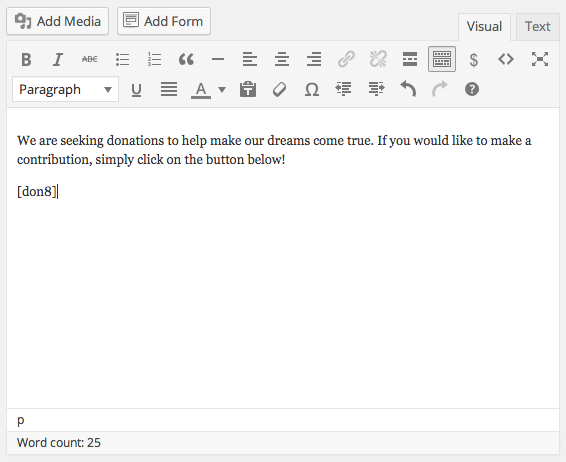Viewport: 566px width, 462px height.
Task: Apply the current text color swatch
Action: click(x=201, y=90)
